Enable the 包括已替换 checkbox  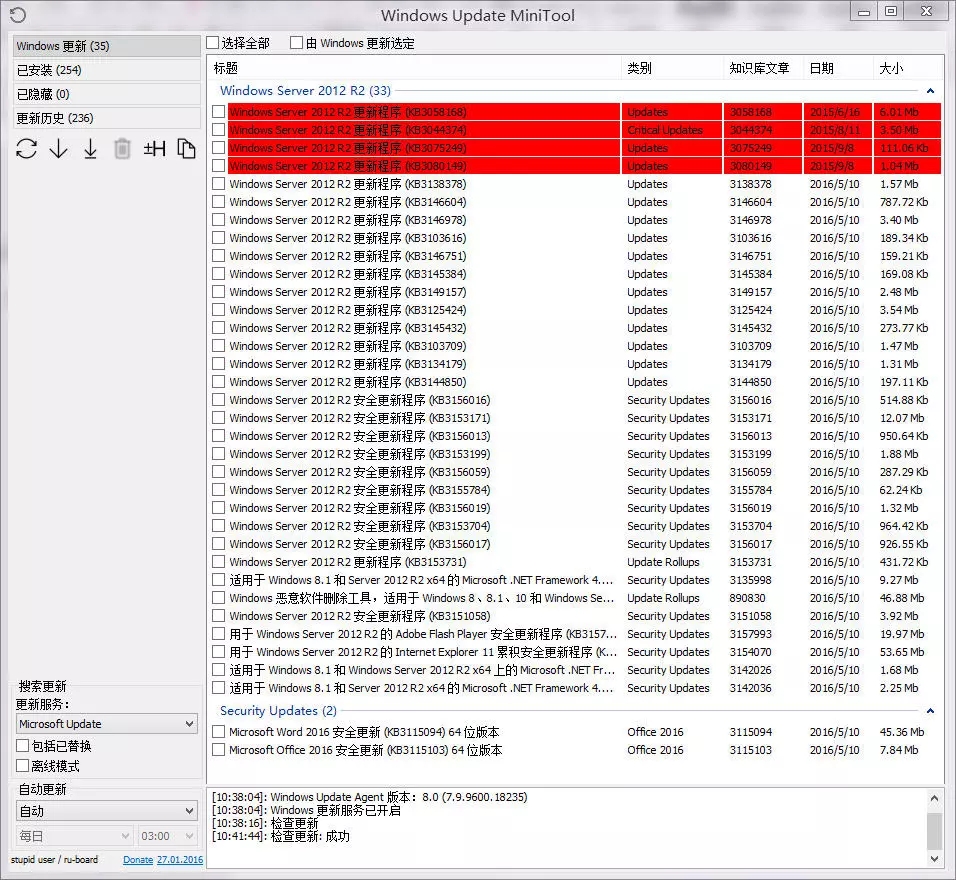(x=23, y=746)
